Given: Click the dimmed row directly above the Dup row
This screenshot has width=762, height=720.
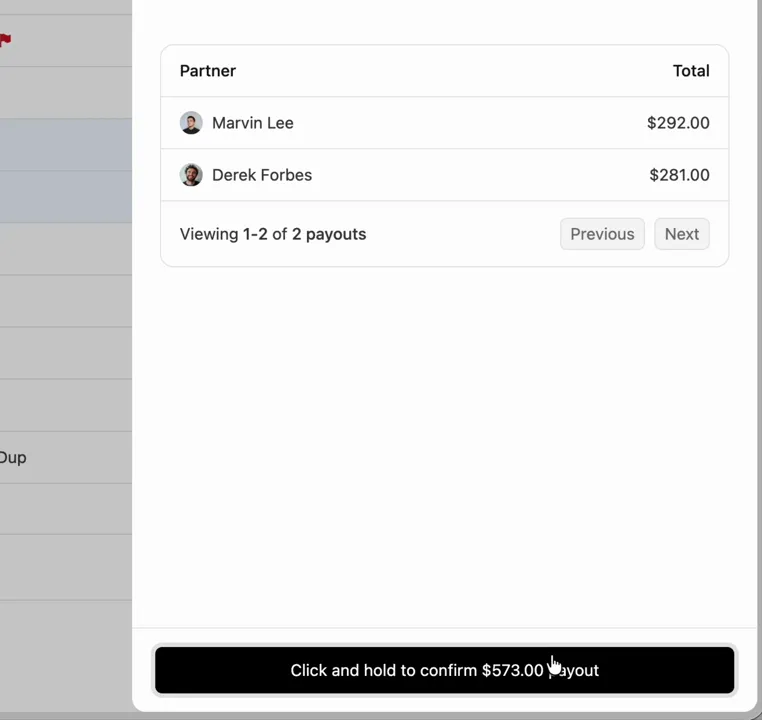Looking at the screenshot, I should pos(66,405).
